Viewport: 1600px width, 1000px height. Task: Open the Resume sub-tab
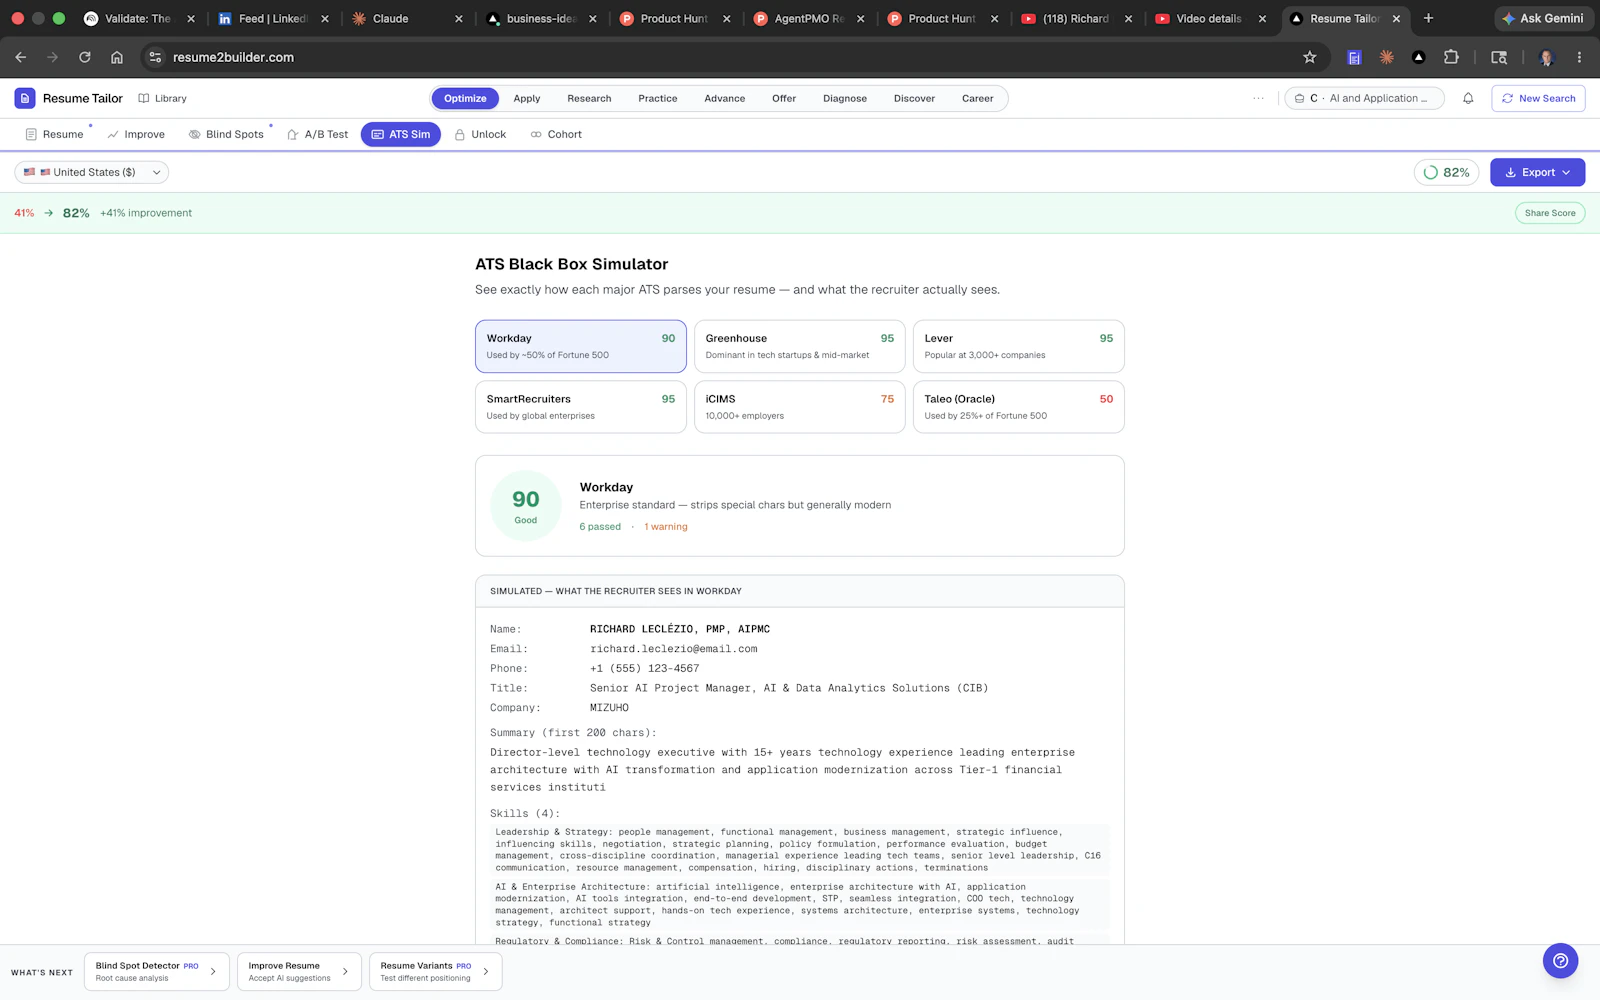pos(54,134)
